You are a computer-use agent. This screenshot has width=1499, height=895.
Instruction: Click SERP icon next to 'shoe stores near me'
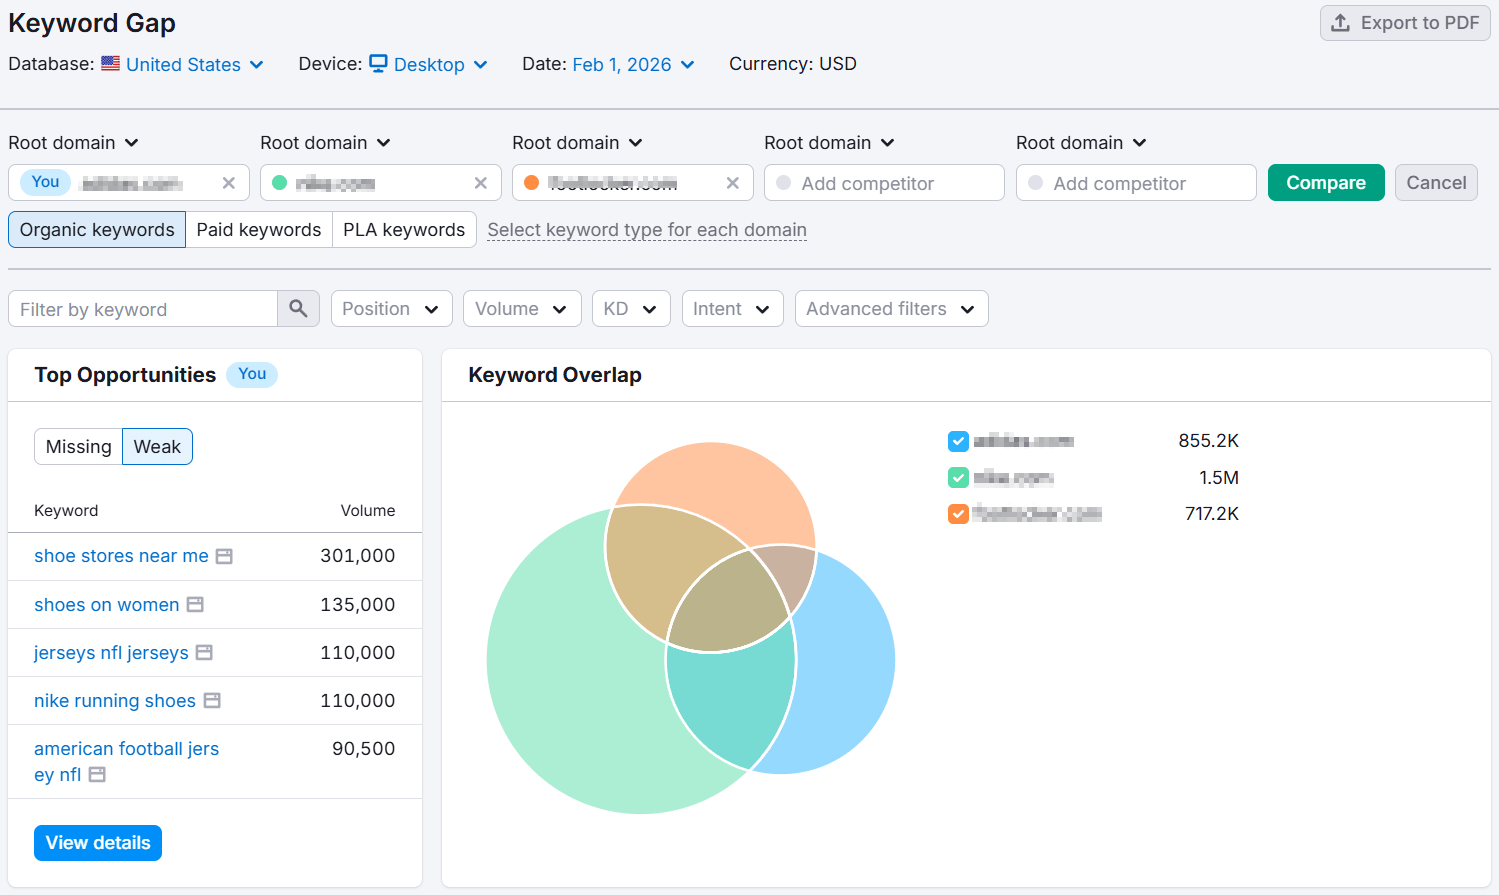225,556
